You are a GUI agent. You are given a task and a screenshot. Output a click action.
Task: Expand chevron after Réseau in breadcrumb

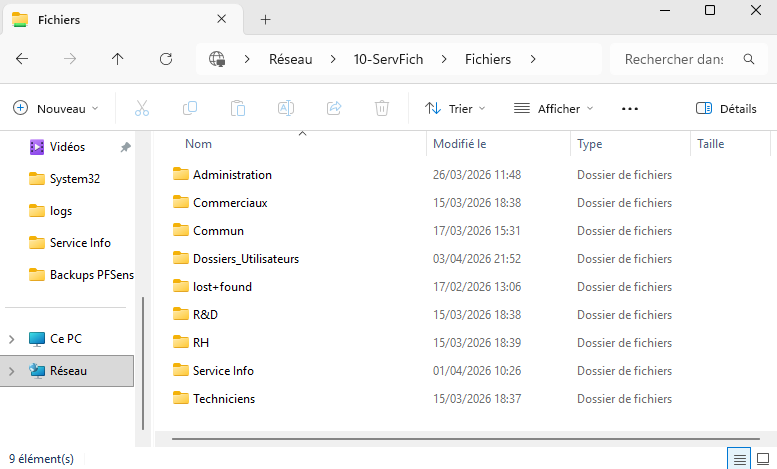[333, 59]
